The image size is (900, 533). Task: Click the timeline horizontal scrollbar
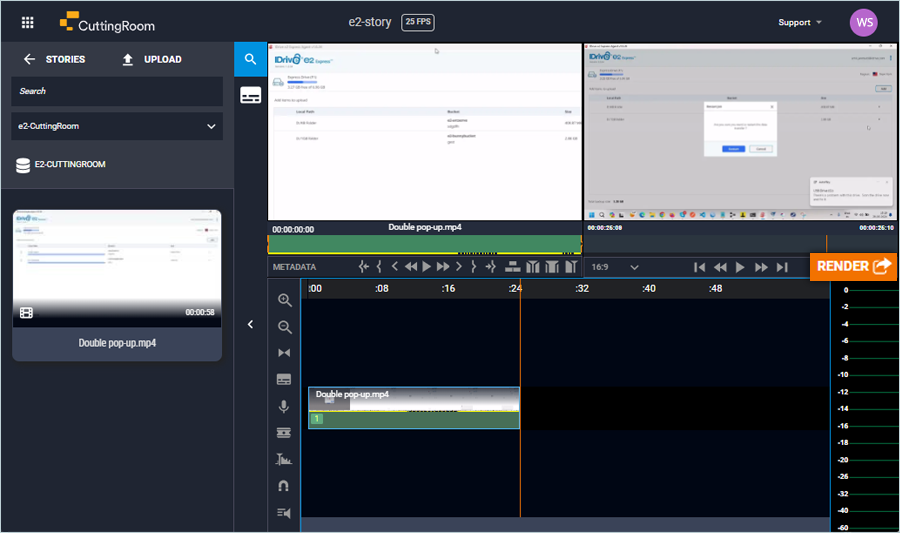click(x=565, y=524)
